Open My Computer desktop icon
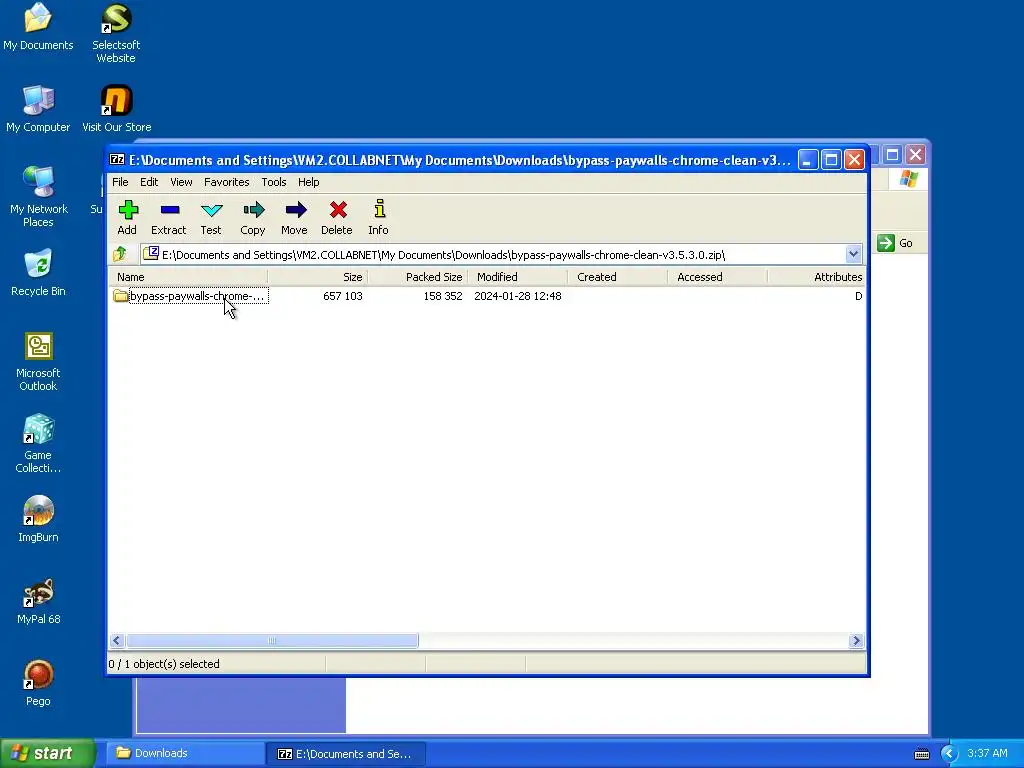Viewport: 1024px width, 768px height. (38, 109)
